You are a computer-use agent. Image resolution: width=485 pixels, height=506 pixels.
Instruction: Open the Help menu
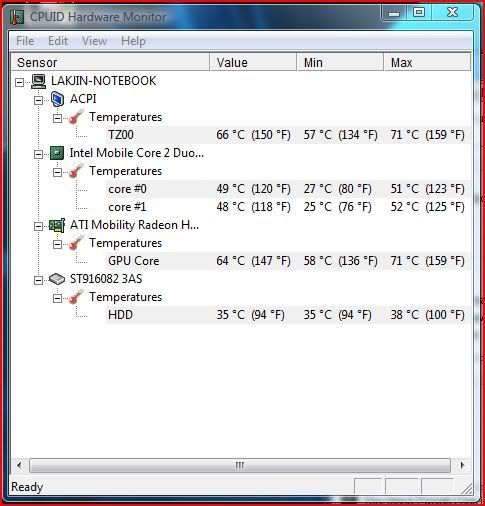pos(133,41)
